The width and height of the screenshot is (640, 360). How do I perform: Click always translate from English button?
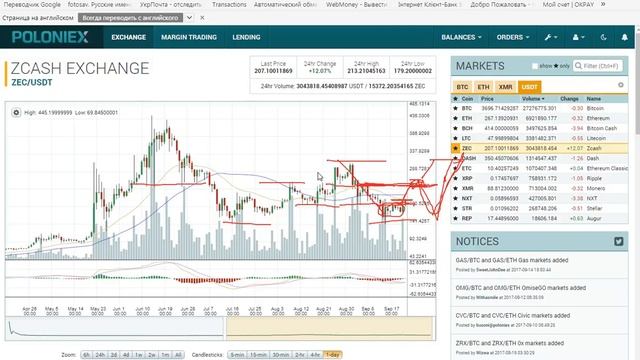click(130, 18)
